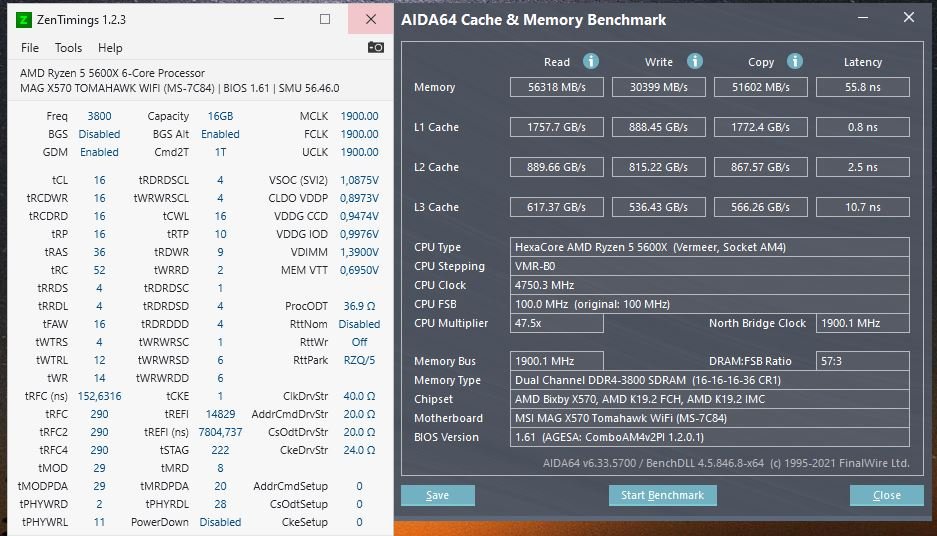The width and height of the screenshot is (937, 536).
Task: Click CPU FSB field 100.0 MHz
Action: pyautogui.click(x=710, y=304)
